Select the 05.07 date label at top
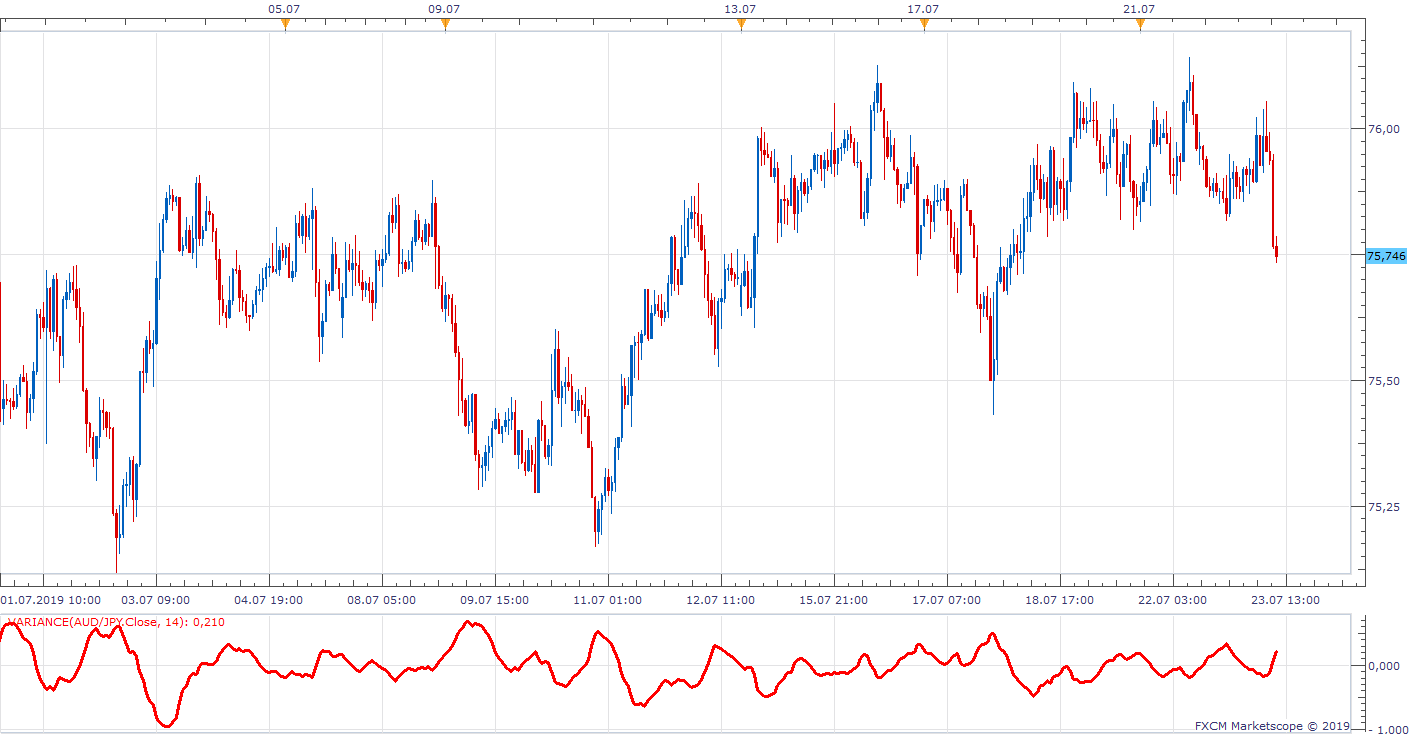The height and width of the screenshot is (734, 1423). point(284,9)
